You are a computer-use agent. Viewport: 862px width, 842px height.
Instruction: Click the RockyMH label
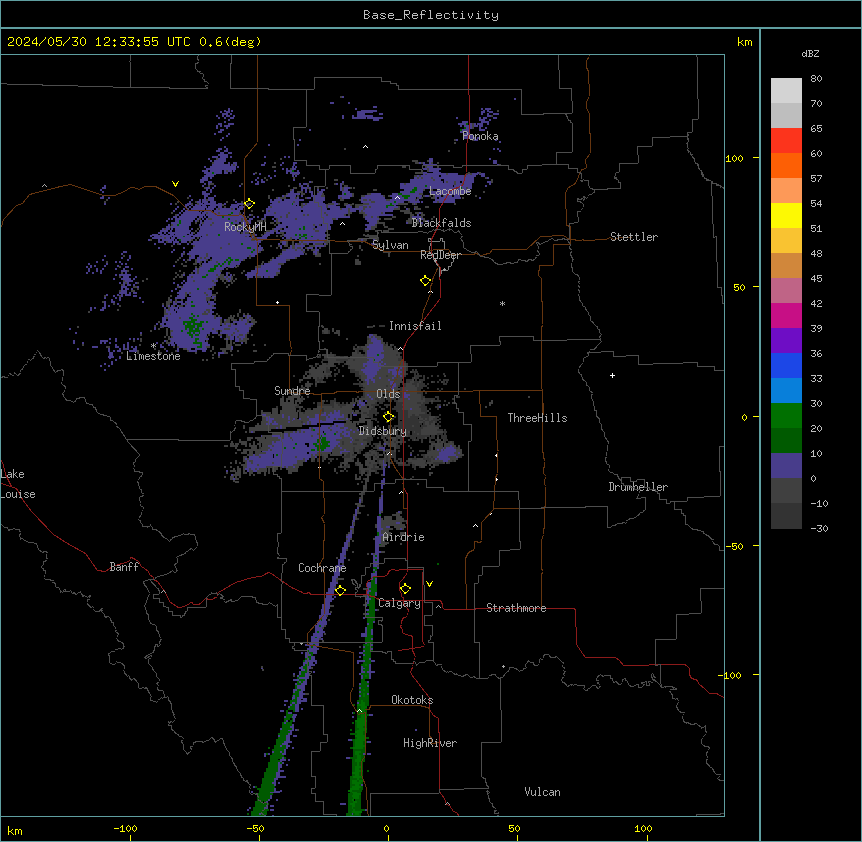click(245, 226)
